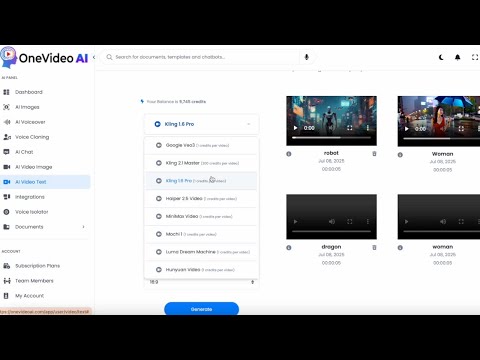Enter fullscreen on the dragon video
Screen dimensions: 480x360
(350, 222)
